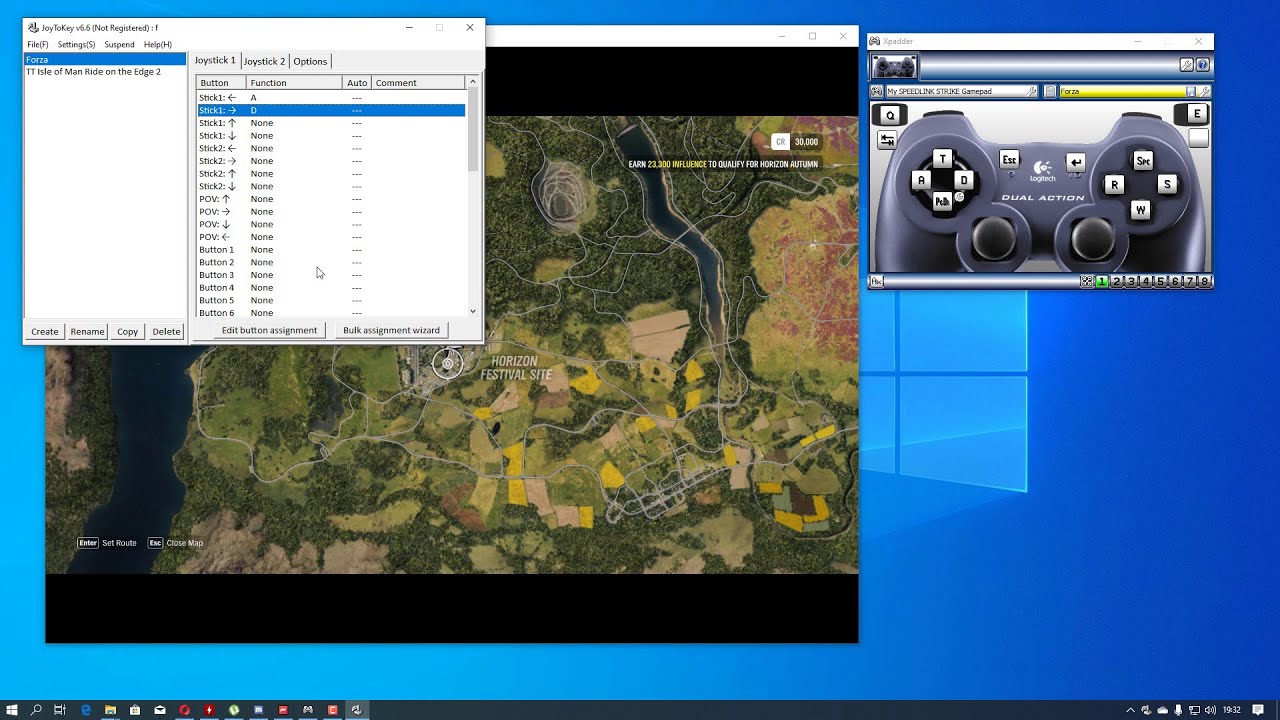The height and width of the screenshot is (720, 1280).
Task: Click the Enter arrow button assignment
Action: coord(1075,162)
